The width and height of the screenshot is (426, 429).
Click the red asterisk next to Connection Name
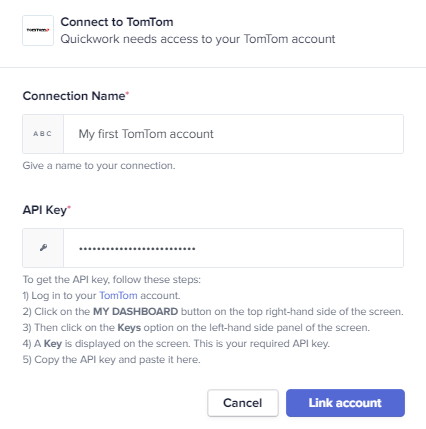pyautogui.click(x=127, y=93)
